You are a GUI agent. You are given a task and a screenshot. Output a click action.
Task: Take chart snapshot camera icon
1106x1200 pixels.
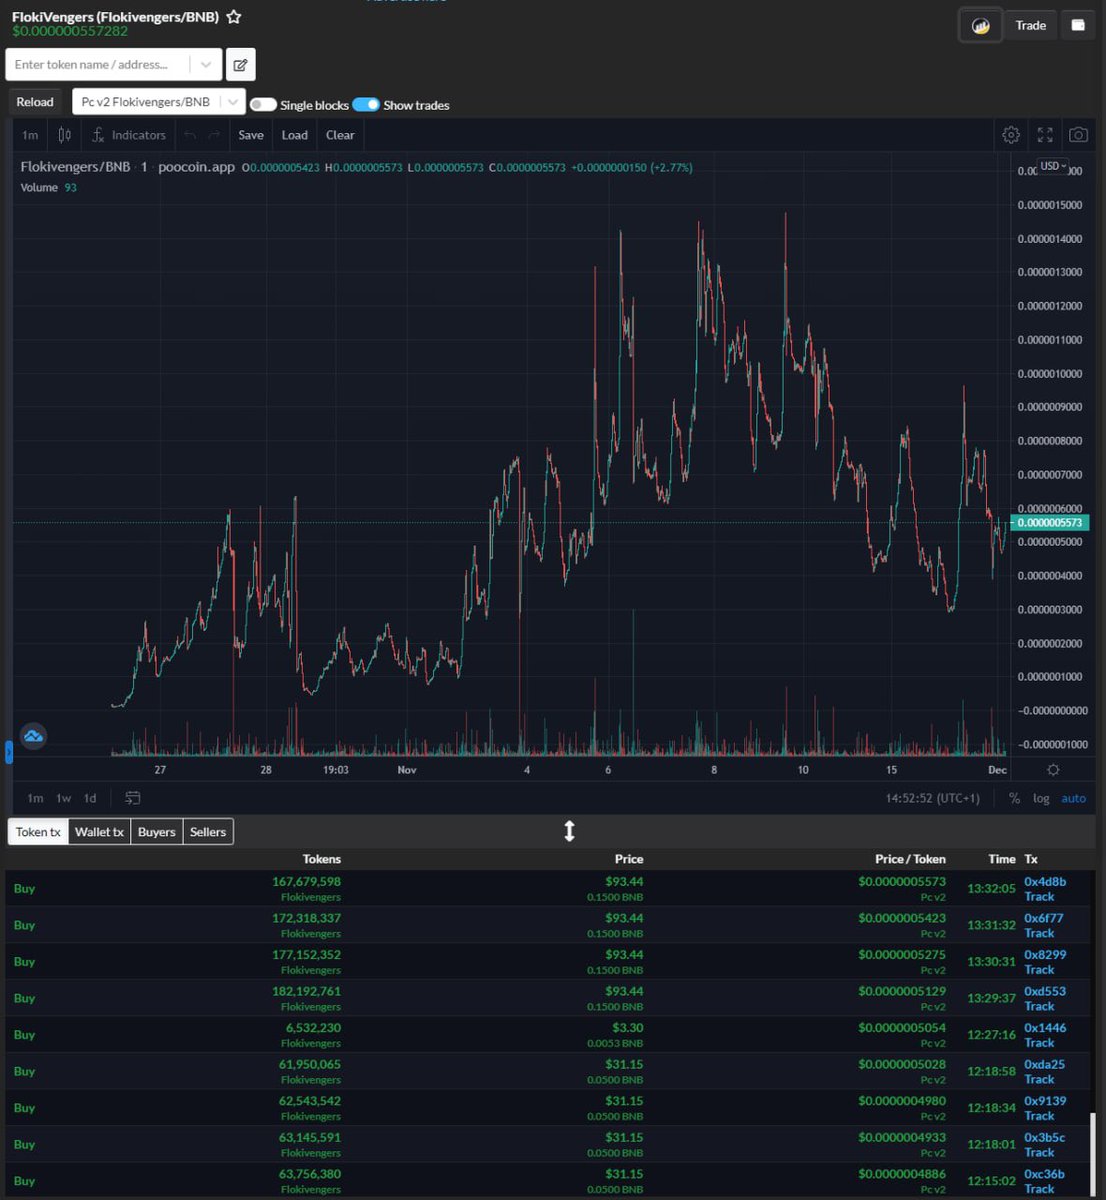pyautogui.click(x=1078, y=135)
